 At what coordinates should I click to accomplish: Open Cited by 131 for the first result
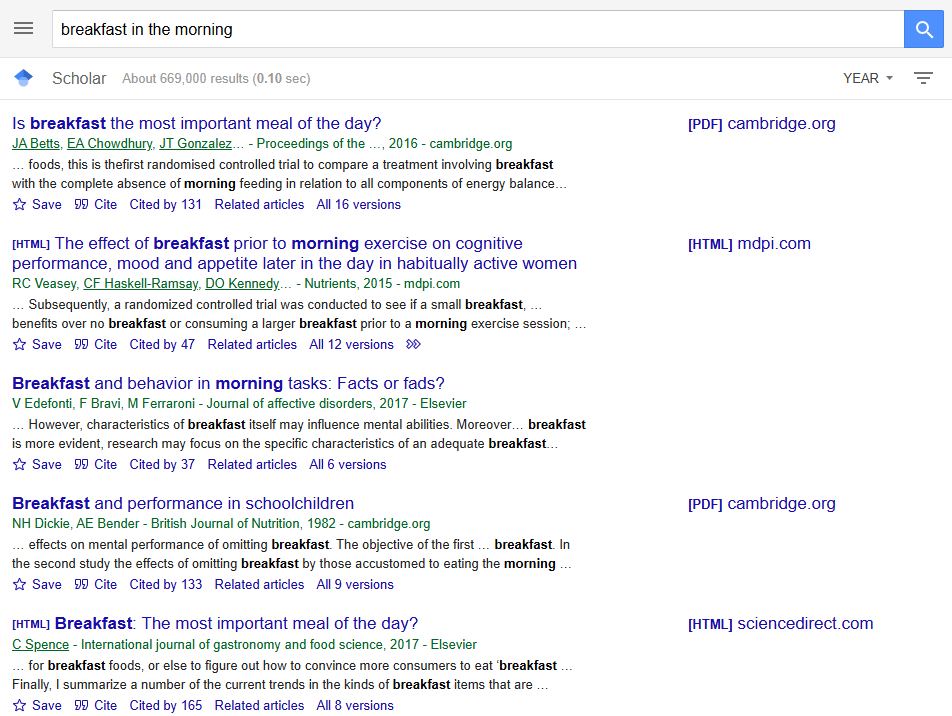coord(165,204)
